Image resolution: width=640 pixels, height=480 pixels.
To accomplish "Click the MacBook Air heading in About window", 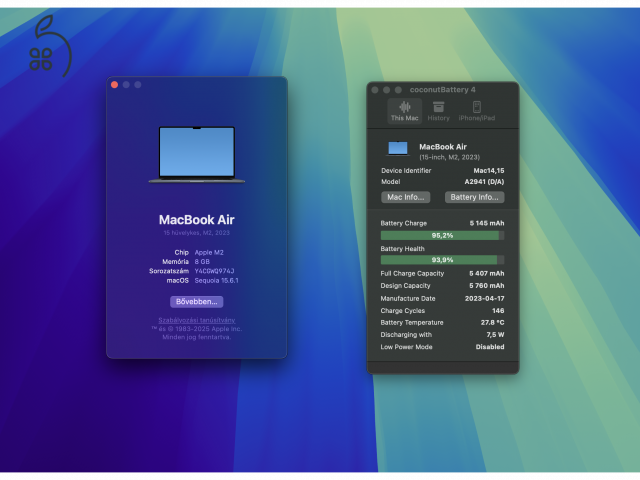I will [x=196, y=220].
